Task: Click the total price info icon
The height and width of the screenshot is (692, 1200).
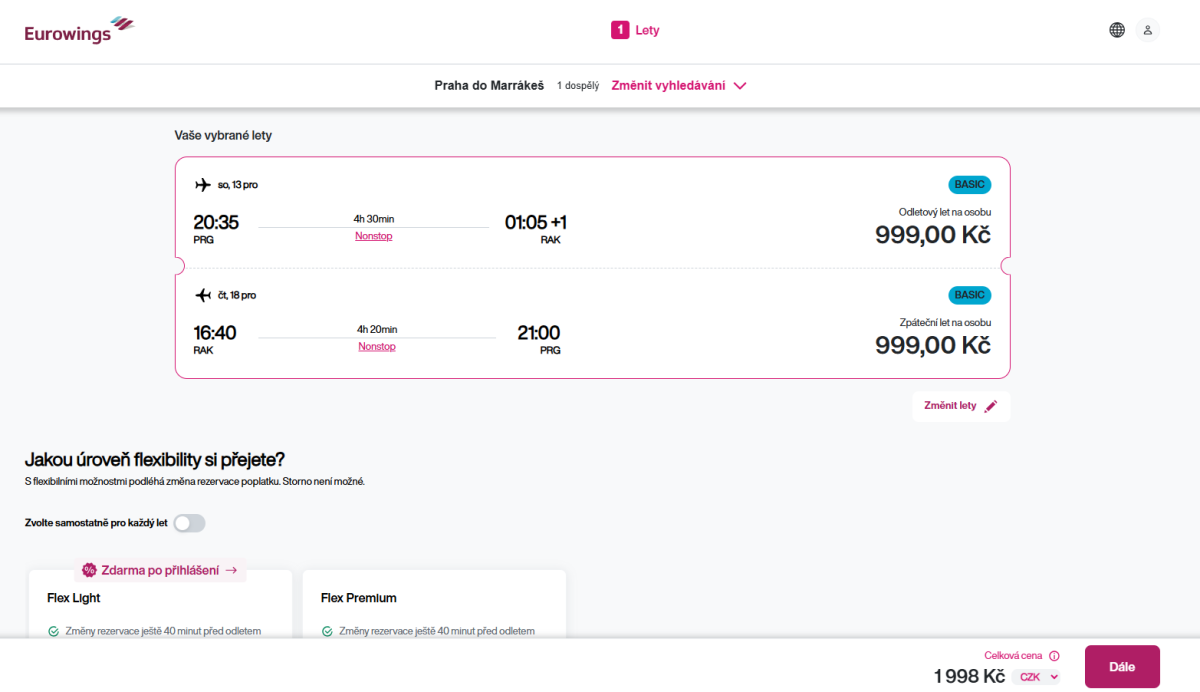Action: click(1054, 656)
